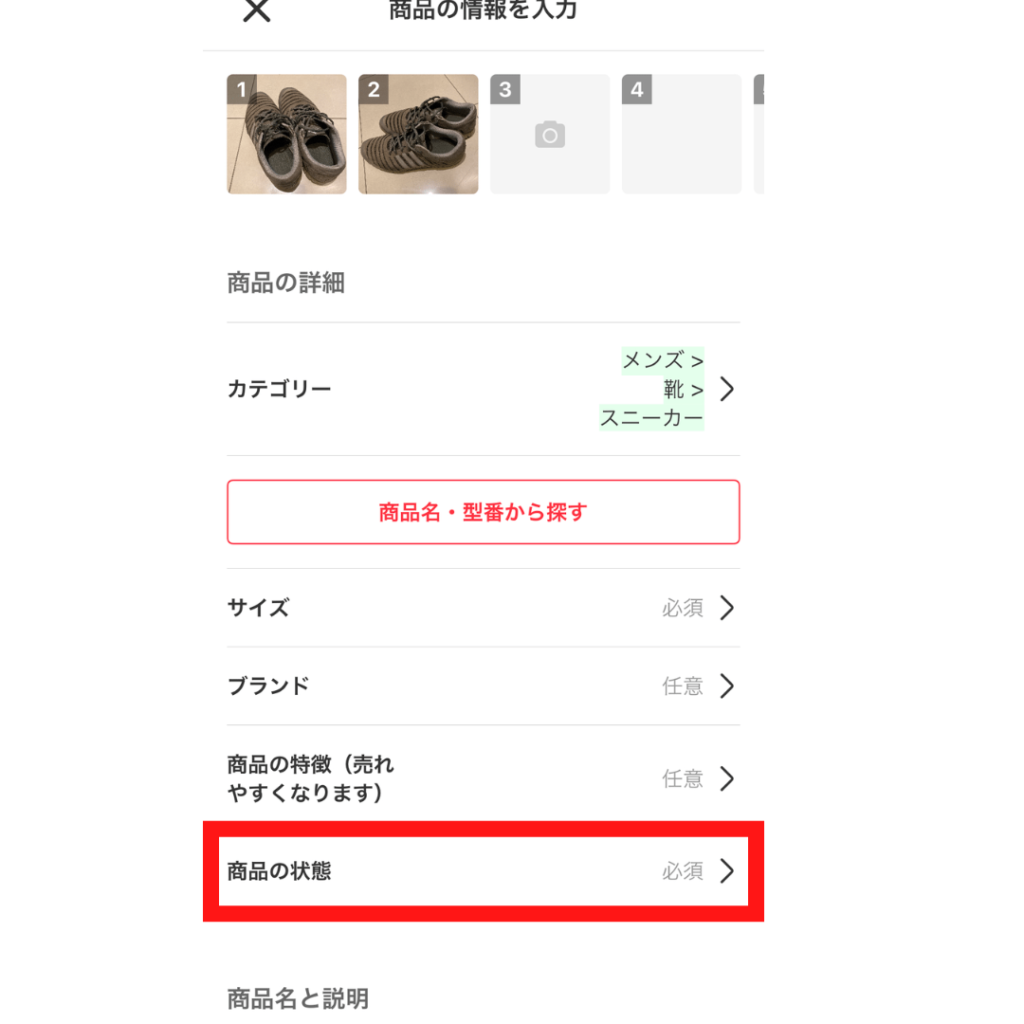Viewport: 1024px width, 1024px height.
Task: Open the camera icon in photo slot 3
Action: click(x=550, y=135)
